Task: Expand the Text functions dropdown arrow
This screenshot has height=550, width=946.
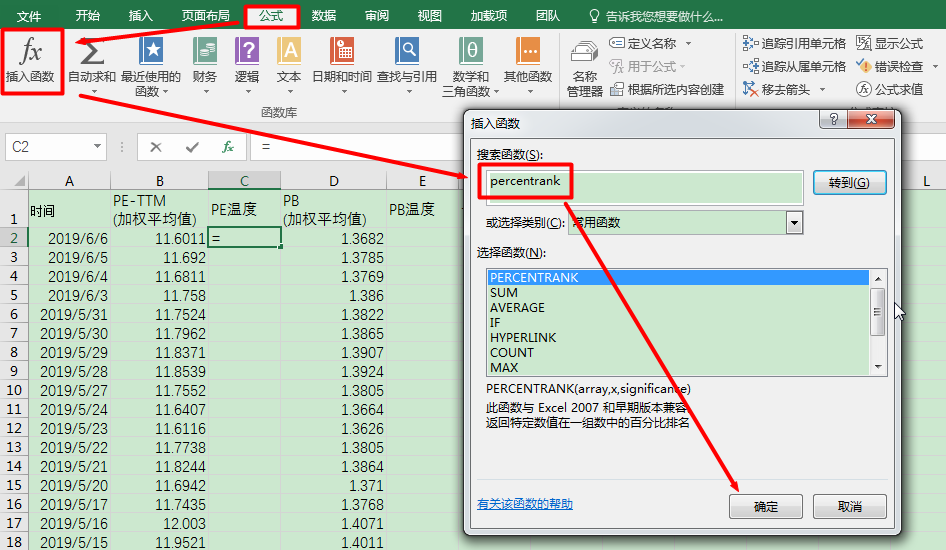Action: (x=290, y=92)
